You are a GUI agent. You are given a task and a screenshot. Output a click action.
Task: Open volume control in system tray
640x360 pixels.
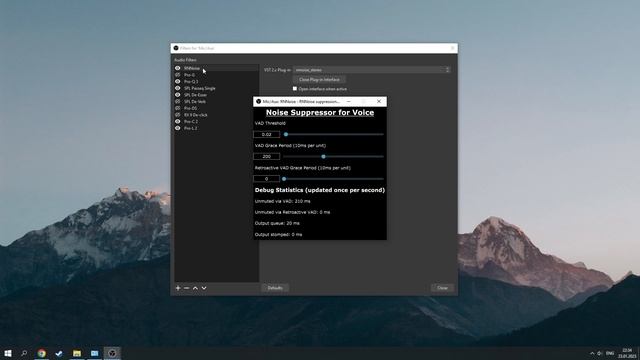point(600,353)
